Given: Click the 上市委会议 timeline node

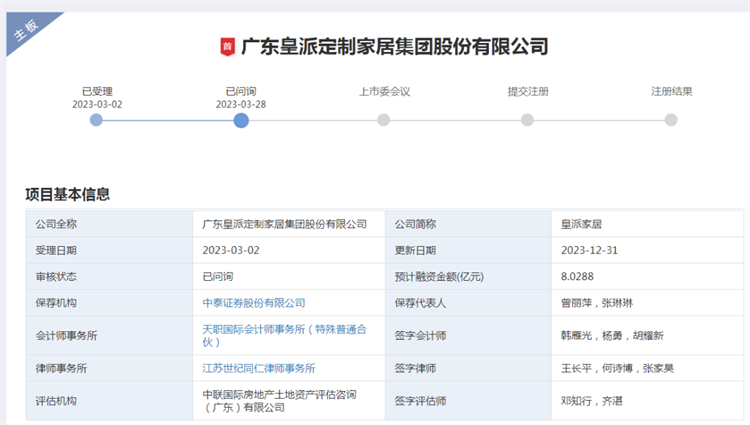Looking at the screenshot, I should pyautogui.click(x=384, y=120).
